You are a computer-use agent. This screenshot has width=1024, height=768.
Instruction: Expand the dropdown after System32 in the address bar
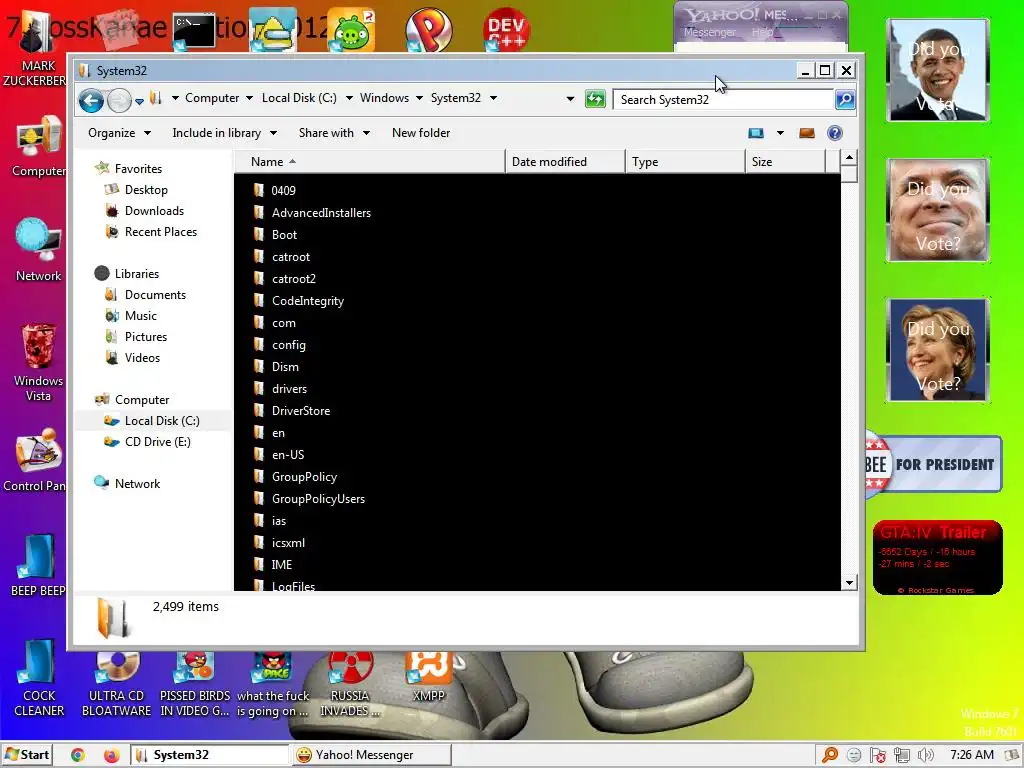493,98
